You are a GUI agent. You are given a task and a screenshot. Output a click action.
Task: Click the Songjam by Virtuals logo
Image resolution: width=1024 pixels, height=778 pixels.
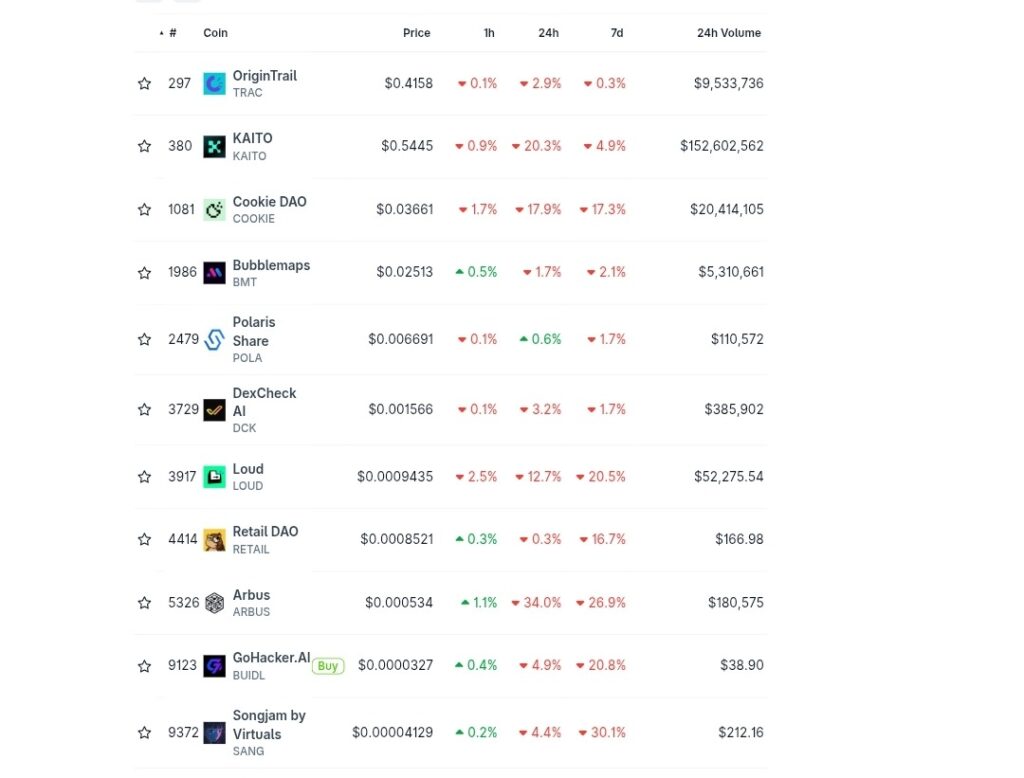214,732
